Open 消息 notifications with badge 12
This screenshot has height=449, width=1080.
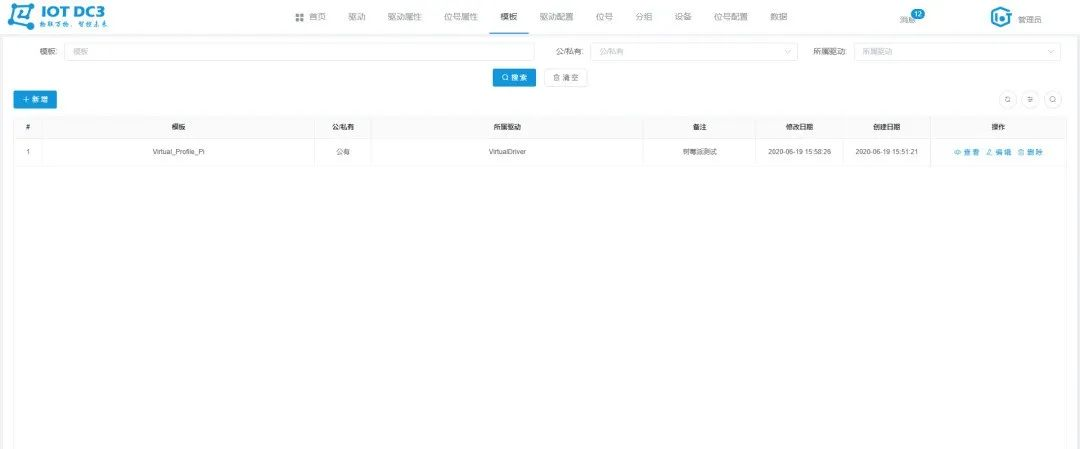[911, 18]
